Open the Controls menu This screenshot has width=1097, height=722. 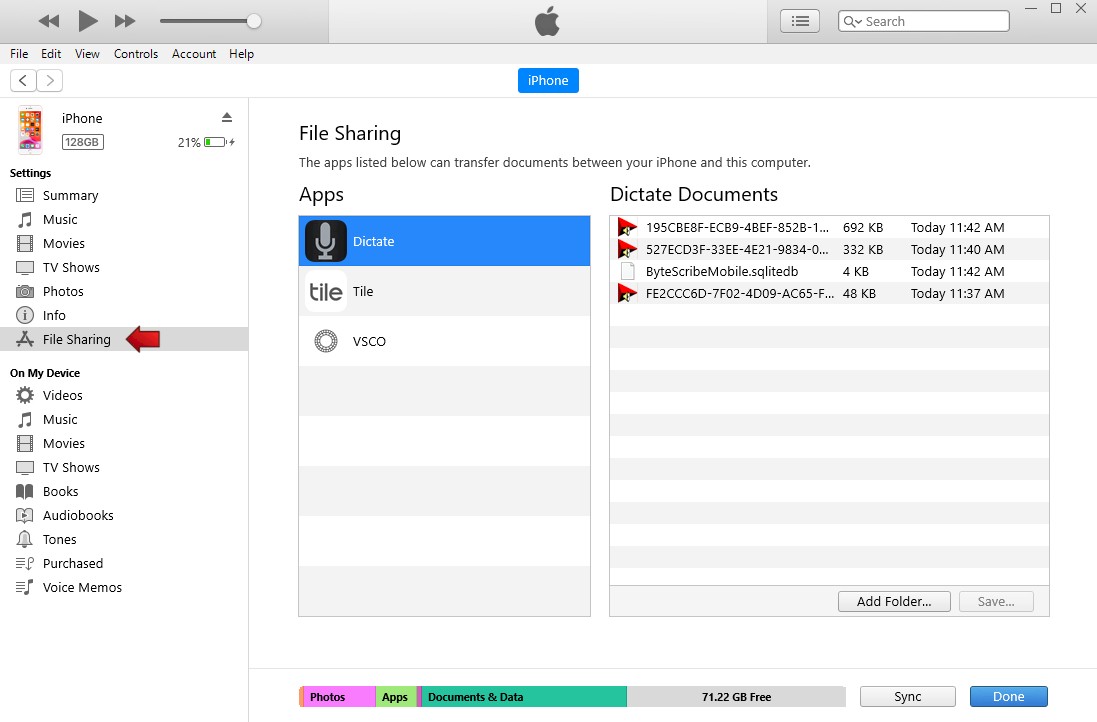click(x=136, y=54)
